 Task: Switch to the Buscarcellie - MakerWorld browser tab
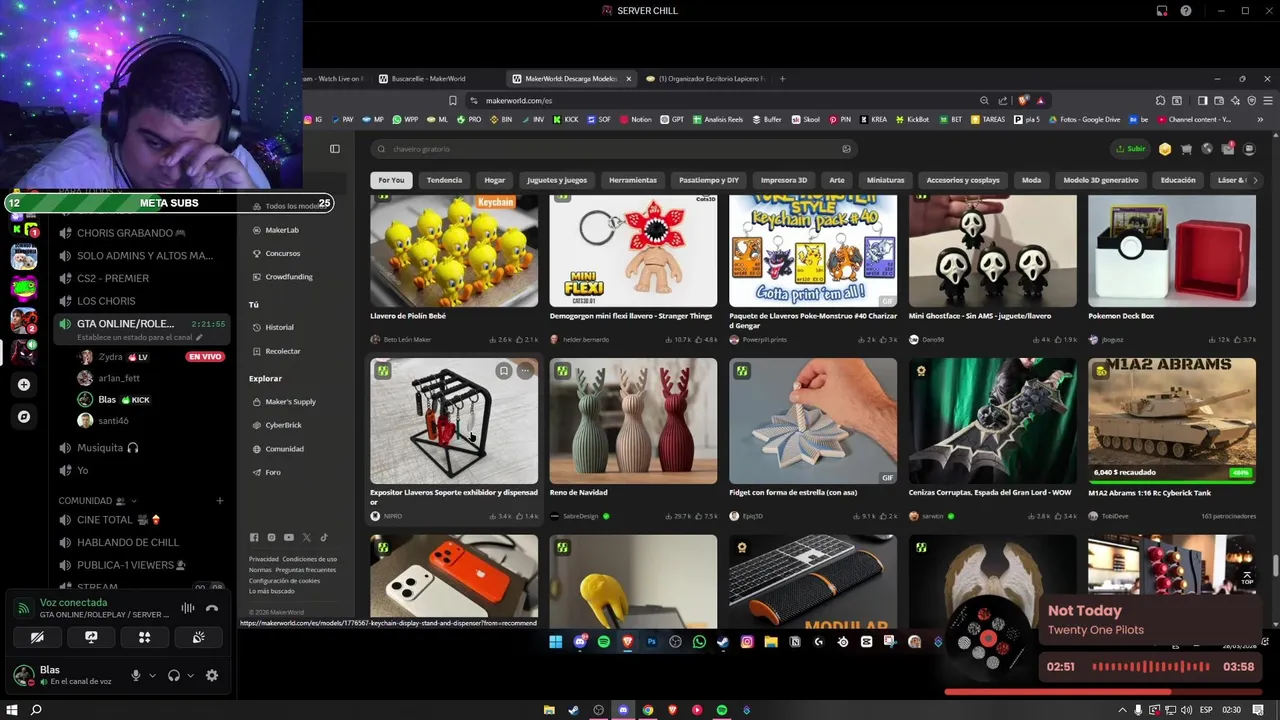[x=428, y=79]
